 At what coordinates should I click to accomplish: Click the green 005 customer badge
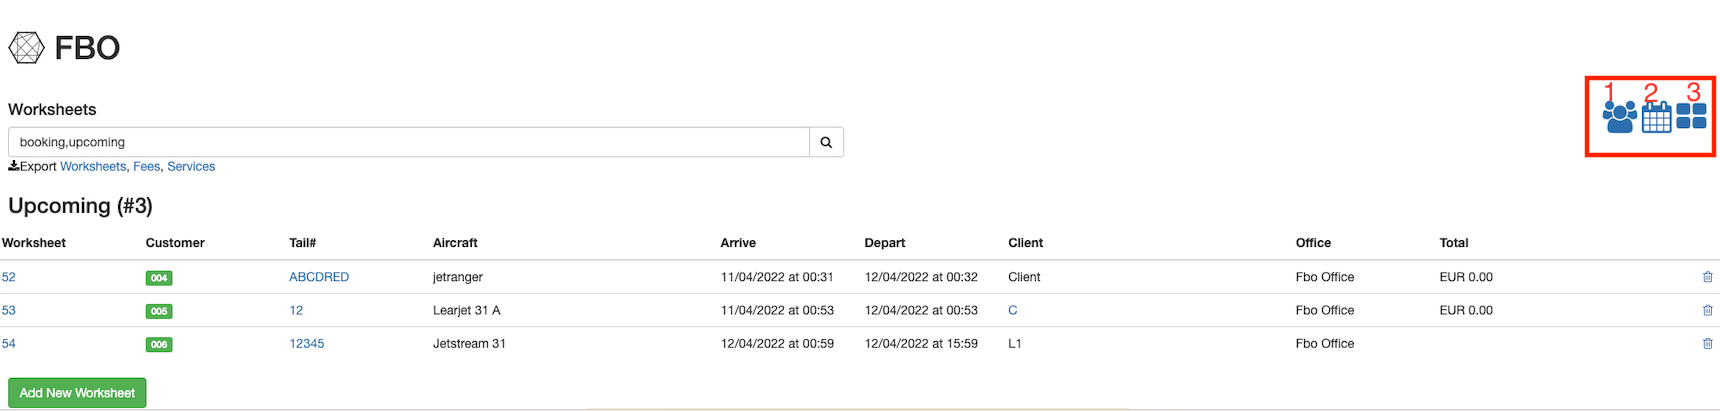[x=159, y=311]
